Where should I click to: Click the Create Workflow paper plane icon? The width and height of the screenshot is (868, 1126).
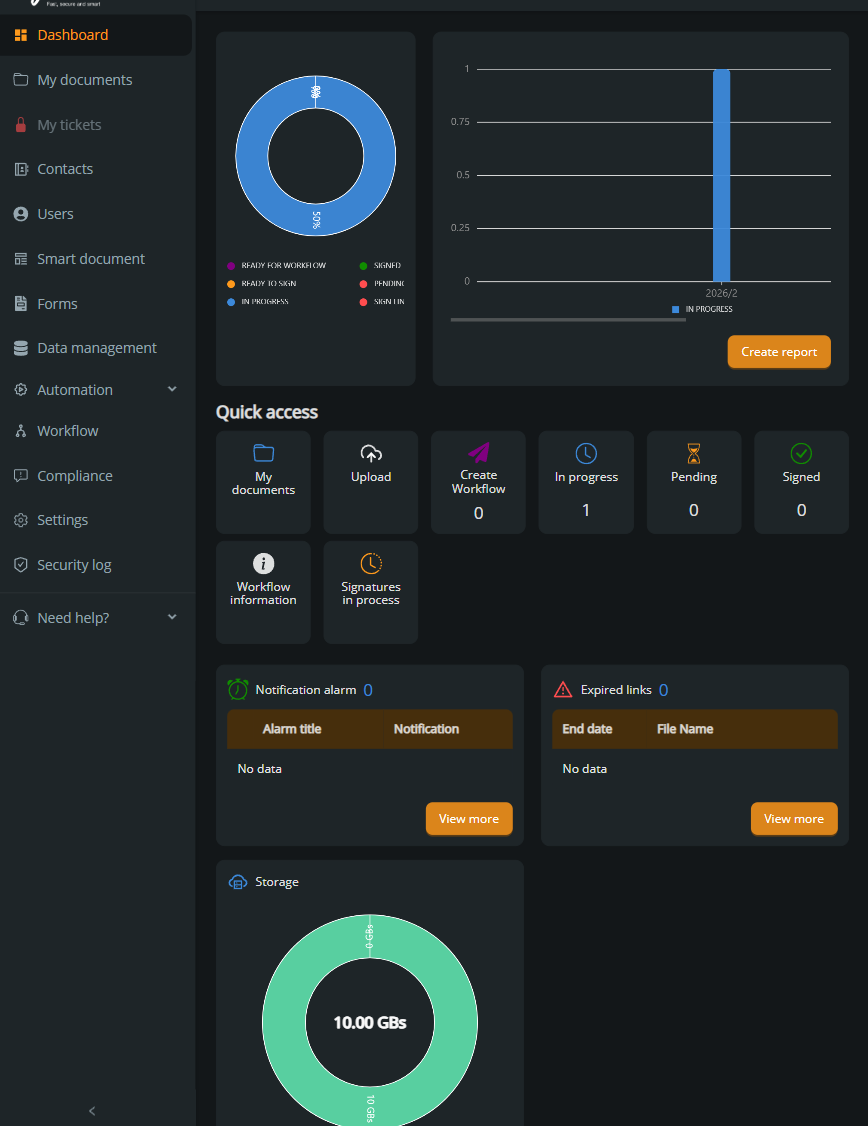click(x=478, y=452)
